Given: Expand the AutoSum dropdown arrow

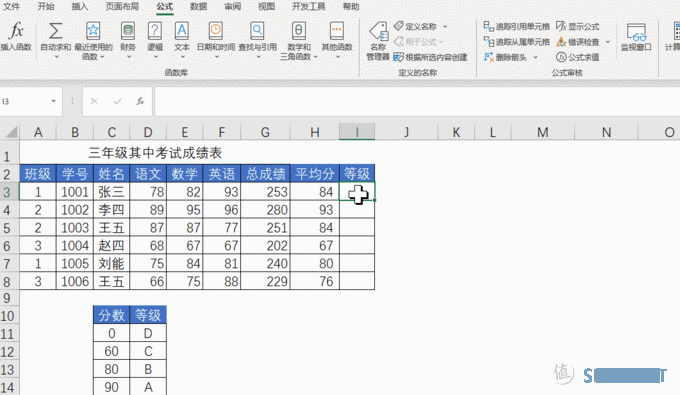Looking at the screenshot, I should pyautogui.click(x=56, y=57).
